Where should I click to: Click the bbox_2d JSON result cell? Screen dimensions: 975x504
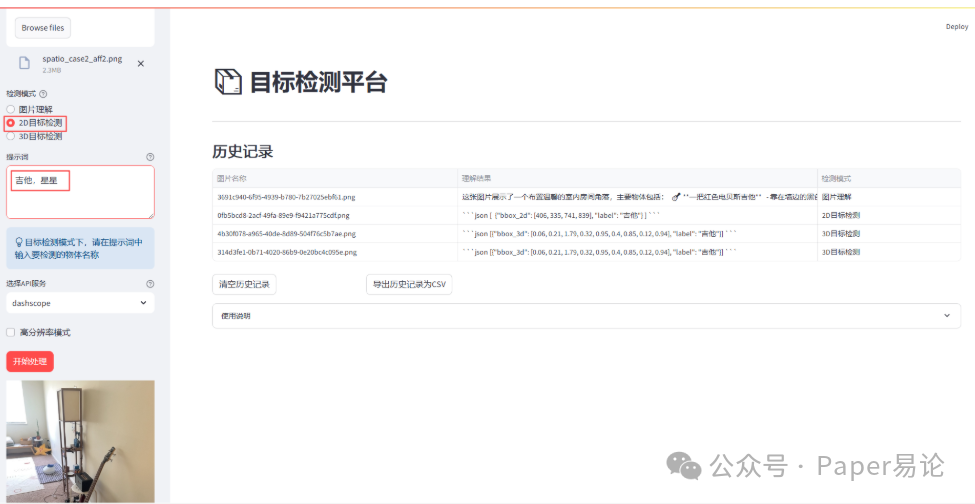pos(637,216)
